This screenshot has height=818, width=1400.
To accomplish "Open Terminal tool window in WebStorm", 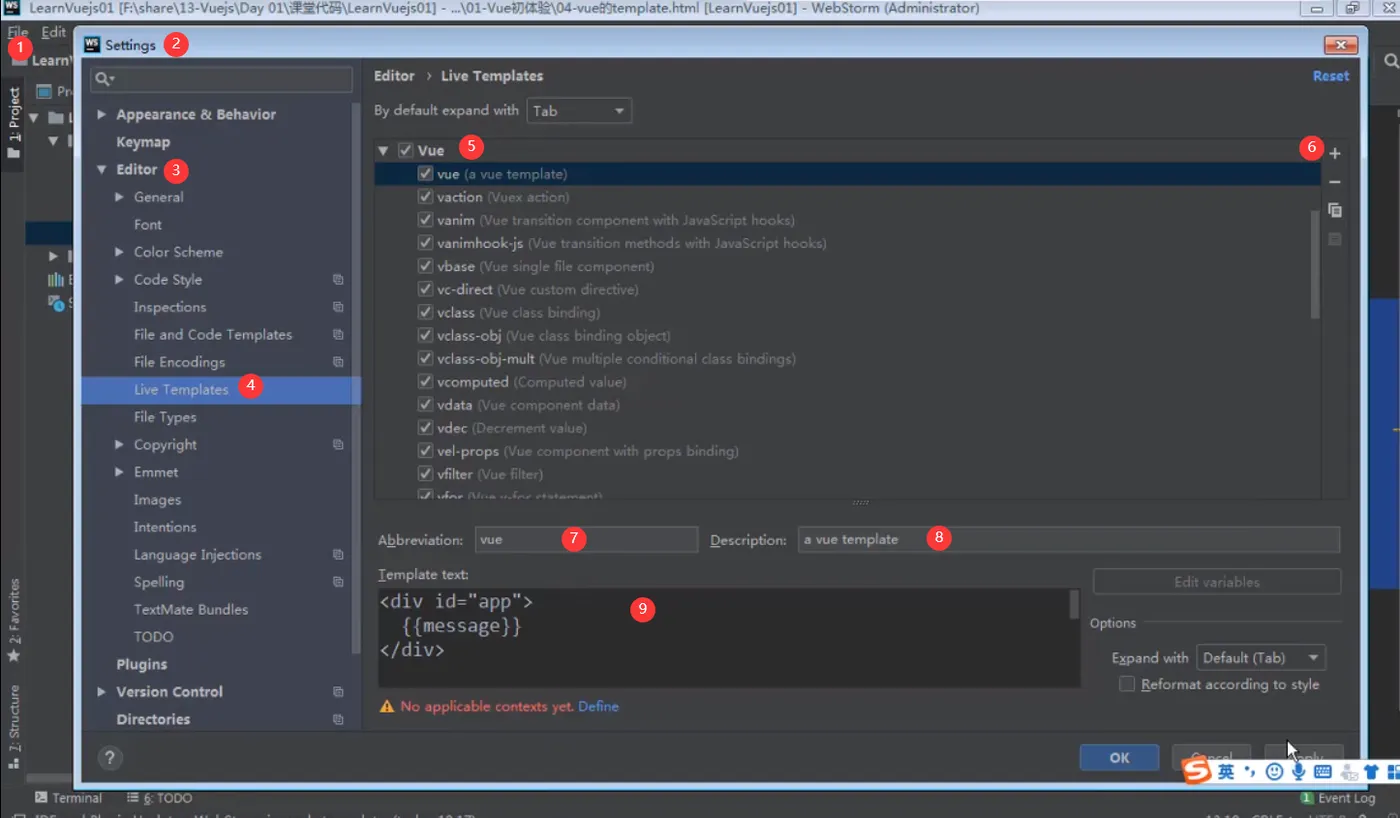I will pos(68,798).
